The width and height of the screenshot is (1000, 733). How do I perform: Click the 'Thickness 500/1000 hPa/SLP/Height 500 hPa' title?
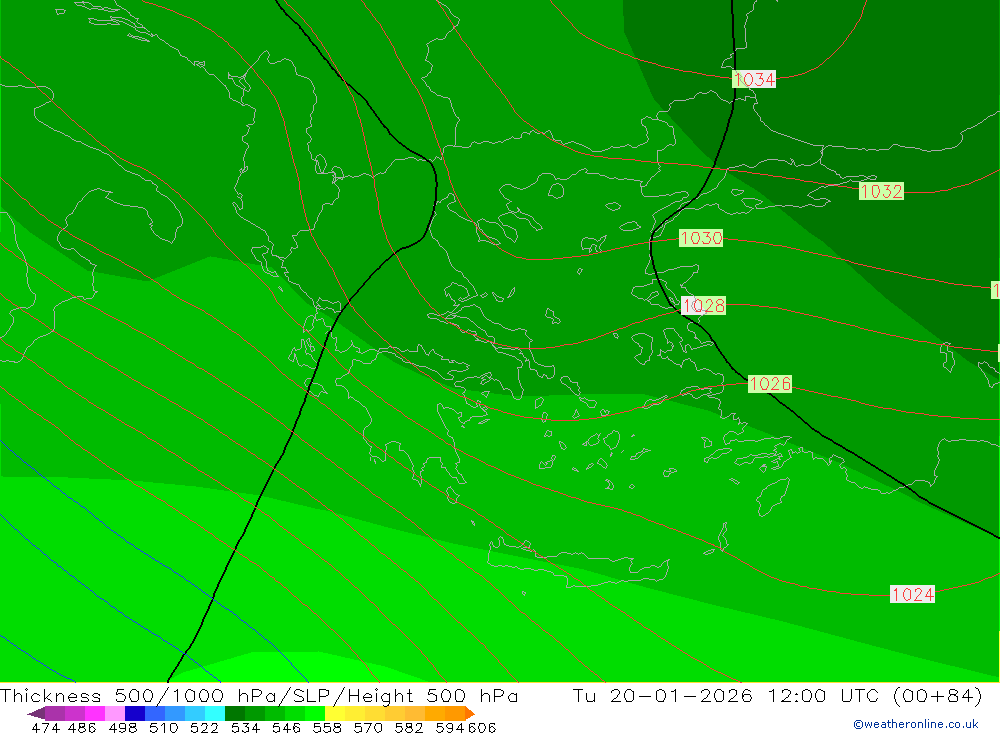tap(259, 695)
